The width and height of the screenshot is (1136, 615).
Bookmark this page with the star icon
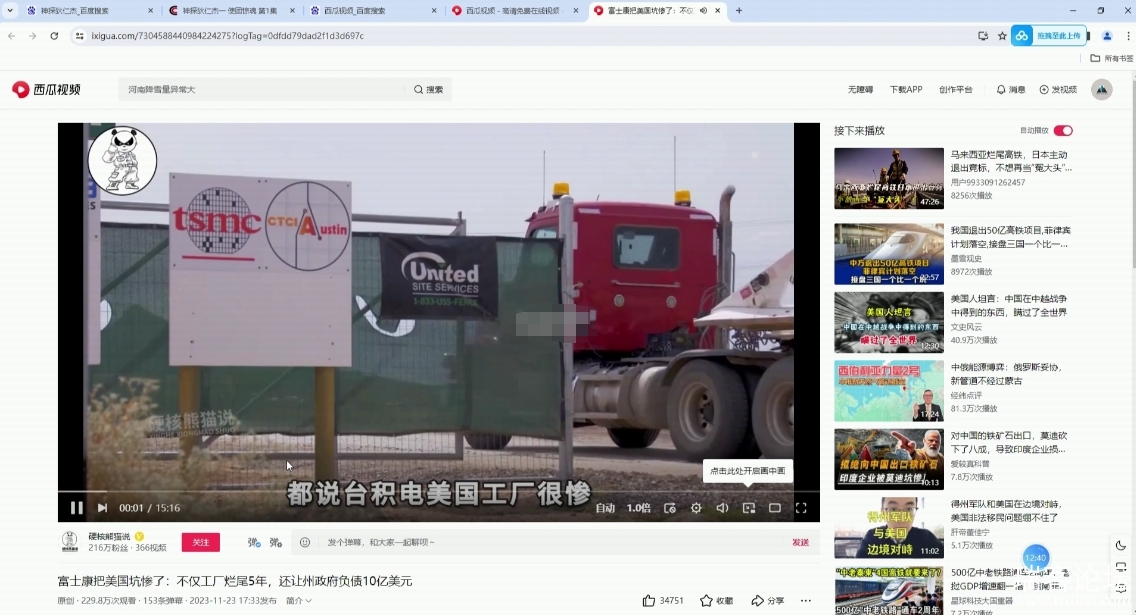pos(1002,35)
